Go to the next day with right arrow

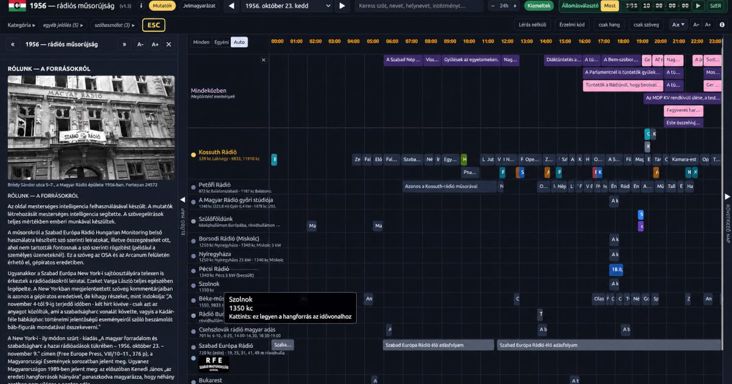click(342, 6)
